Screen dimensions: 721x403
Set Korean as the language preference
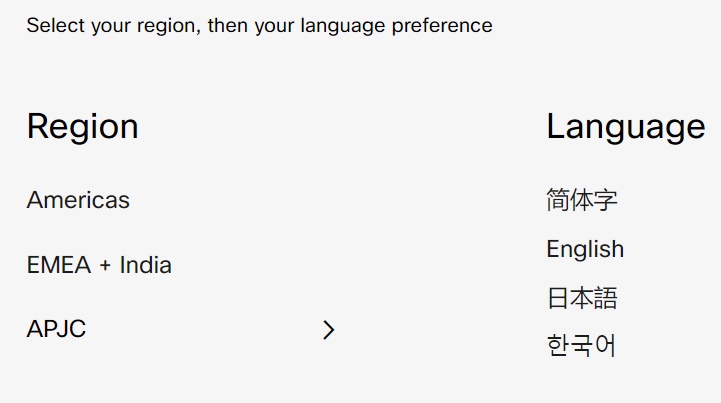(582, 346)
